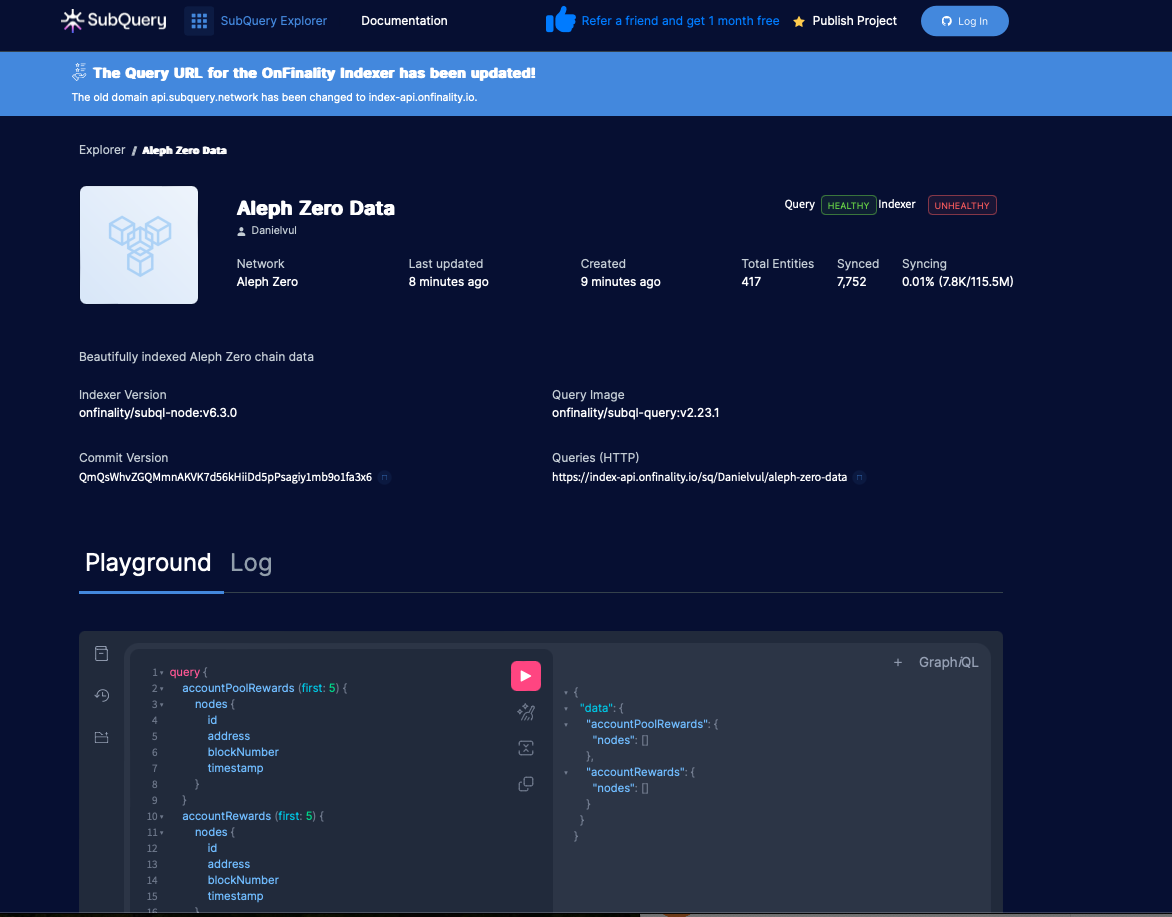Click the apps grid icon in header
This screenshot has width=1172, height=917.
(199, 21)
